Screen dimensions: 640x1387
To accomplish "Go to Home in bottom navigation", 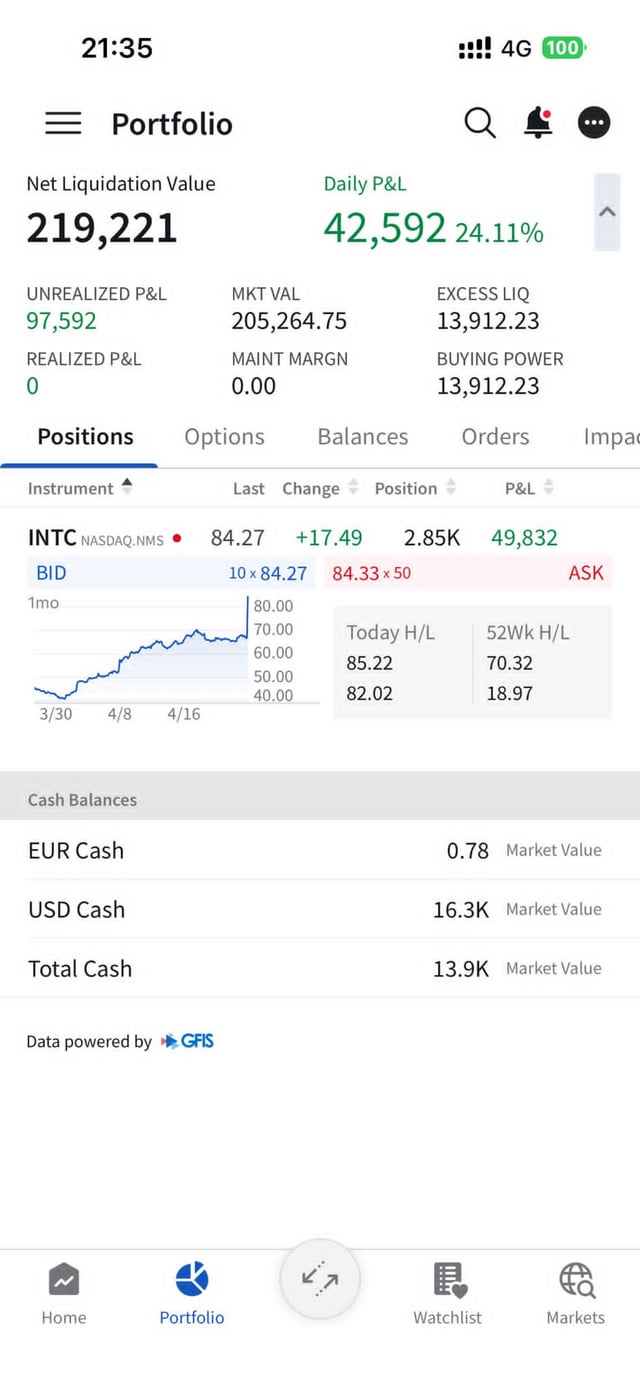I will click(64, 1292).
